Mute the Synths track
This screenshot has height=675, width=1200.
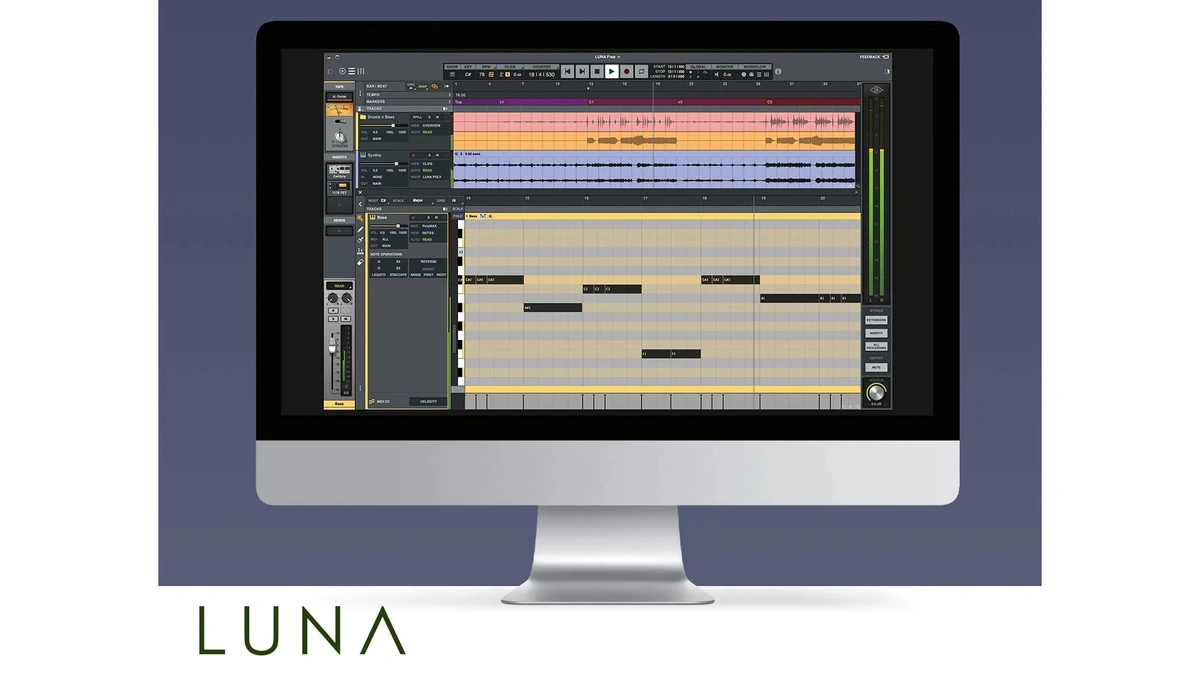click(x=437, y=155)
